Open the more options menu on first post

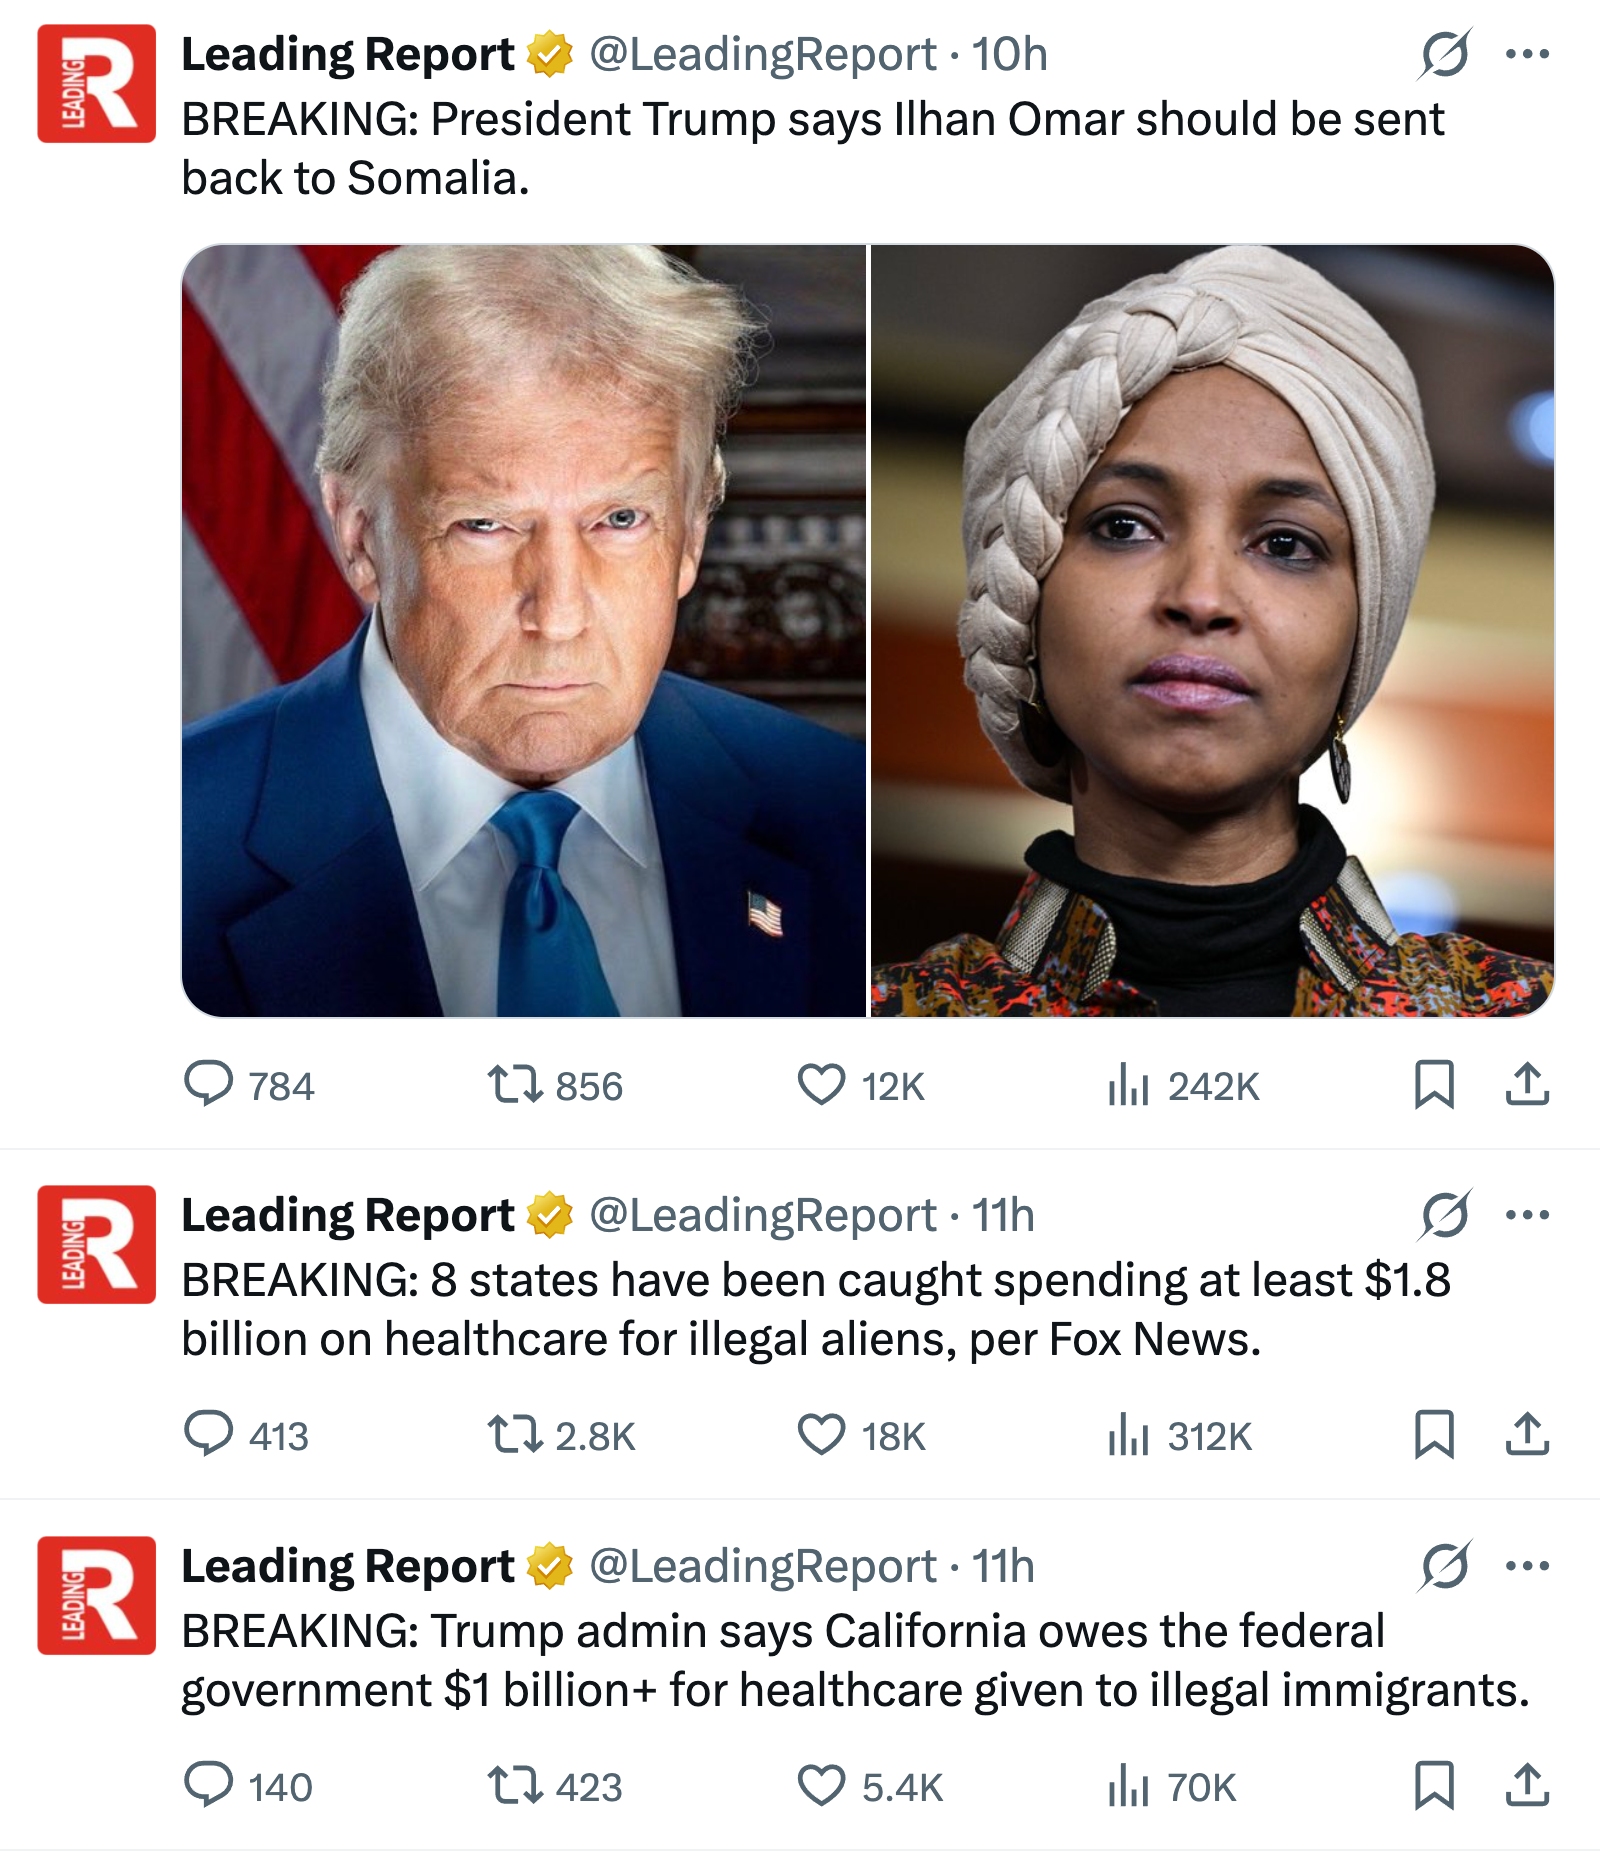(1527, 54)
